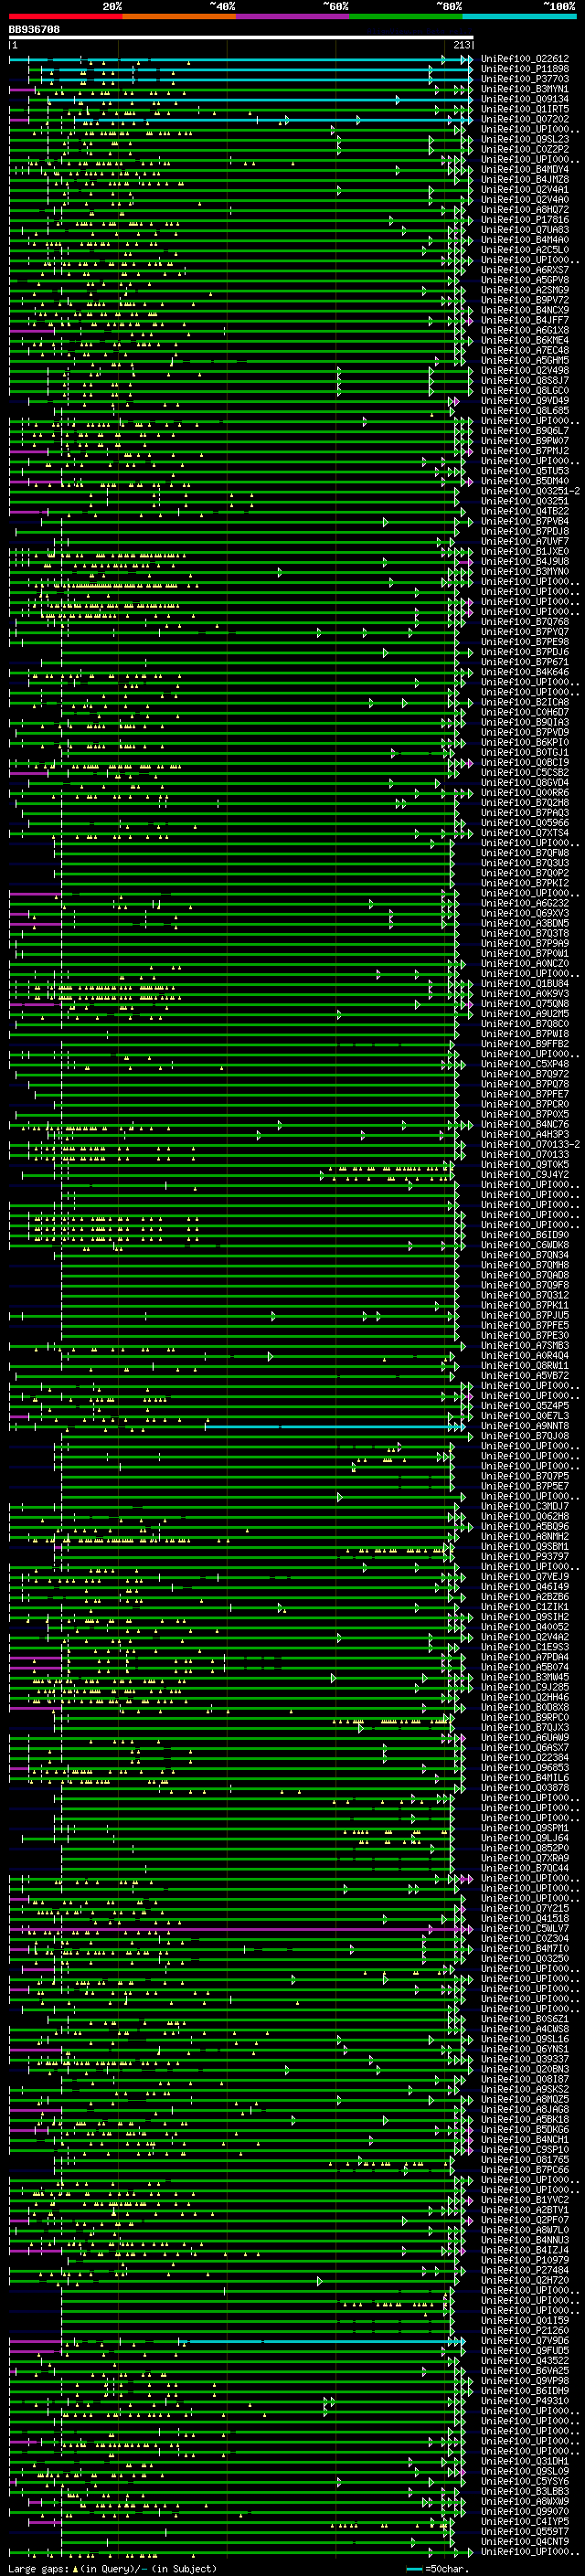This screenshot has height=2576, width=585.
Task: Select hit label UniRef100_A8HQ72
Action: click(x=525, y=209)
